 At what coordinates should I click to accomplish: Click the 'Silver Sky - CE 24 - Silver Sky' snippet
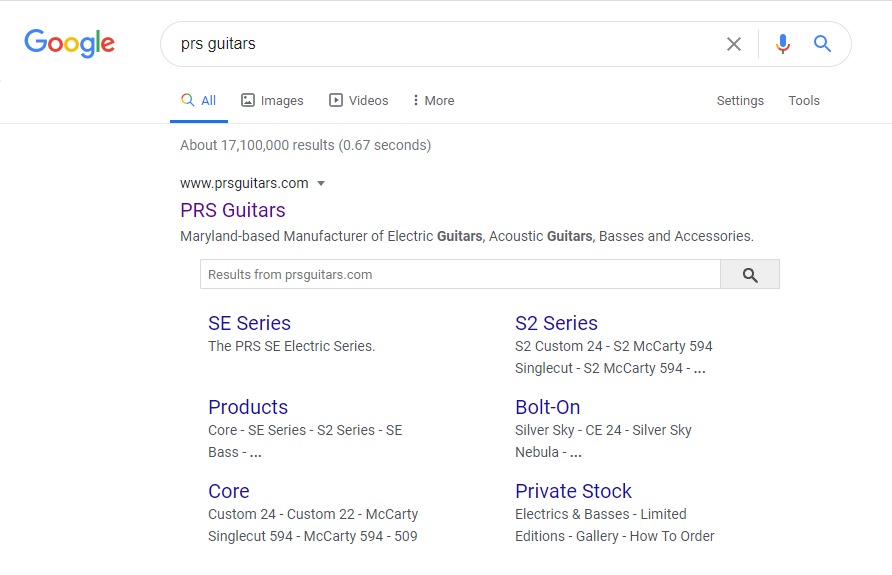(603, 431)
